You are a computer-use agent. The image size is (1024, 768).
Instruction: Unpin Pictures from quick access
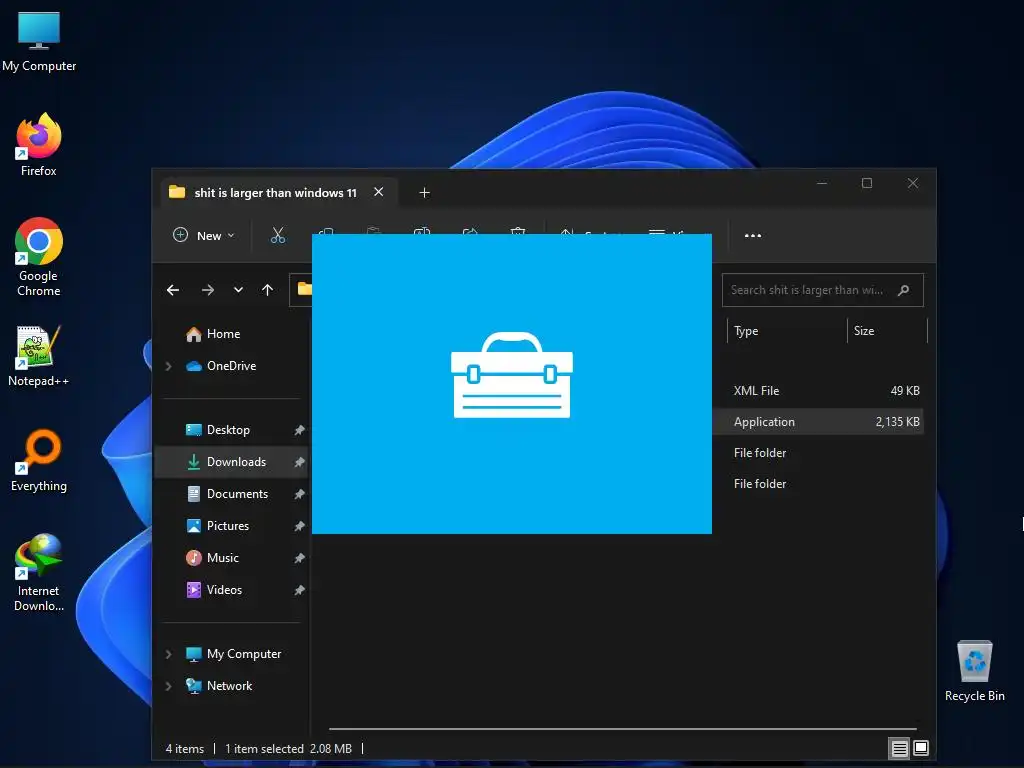(299, 526)
